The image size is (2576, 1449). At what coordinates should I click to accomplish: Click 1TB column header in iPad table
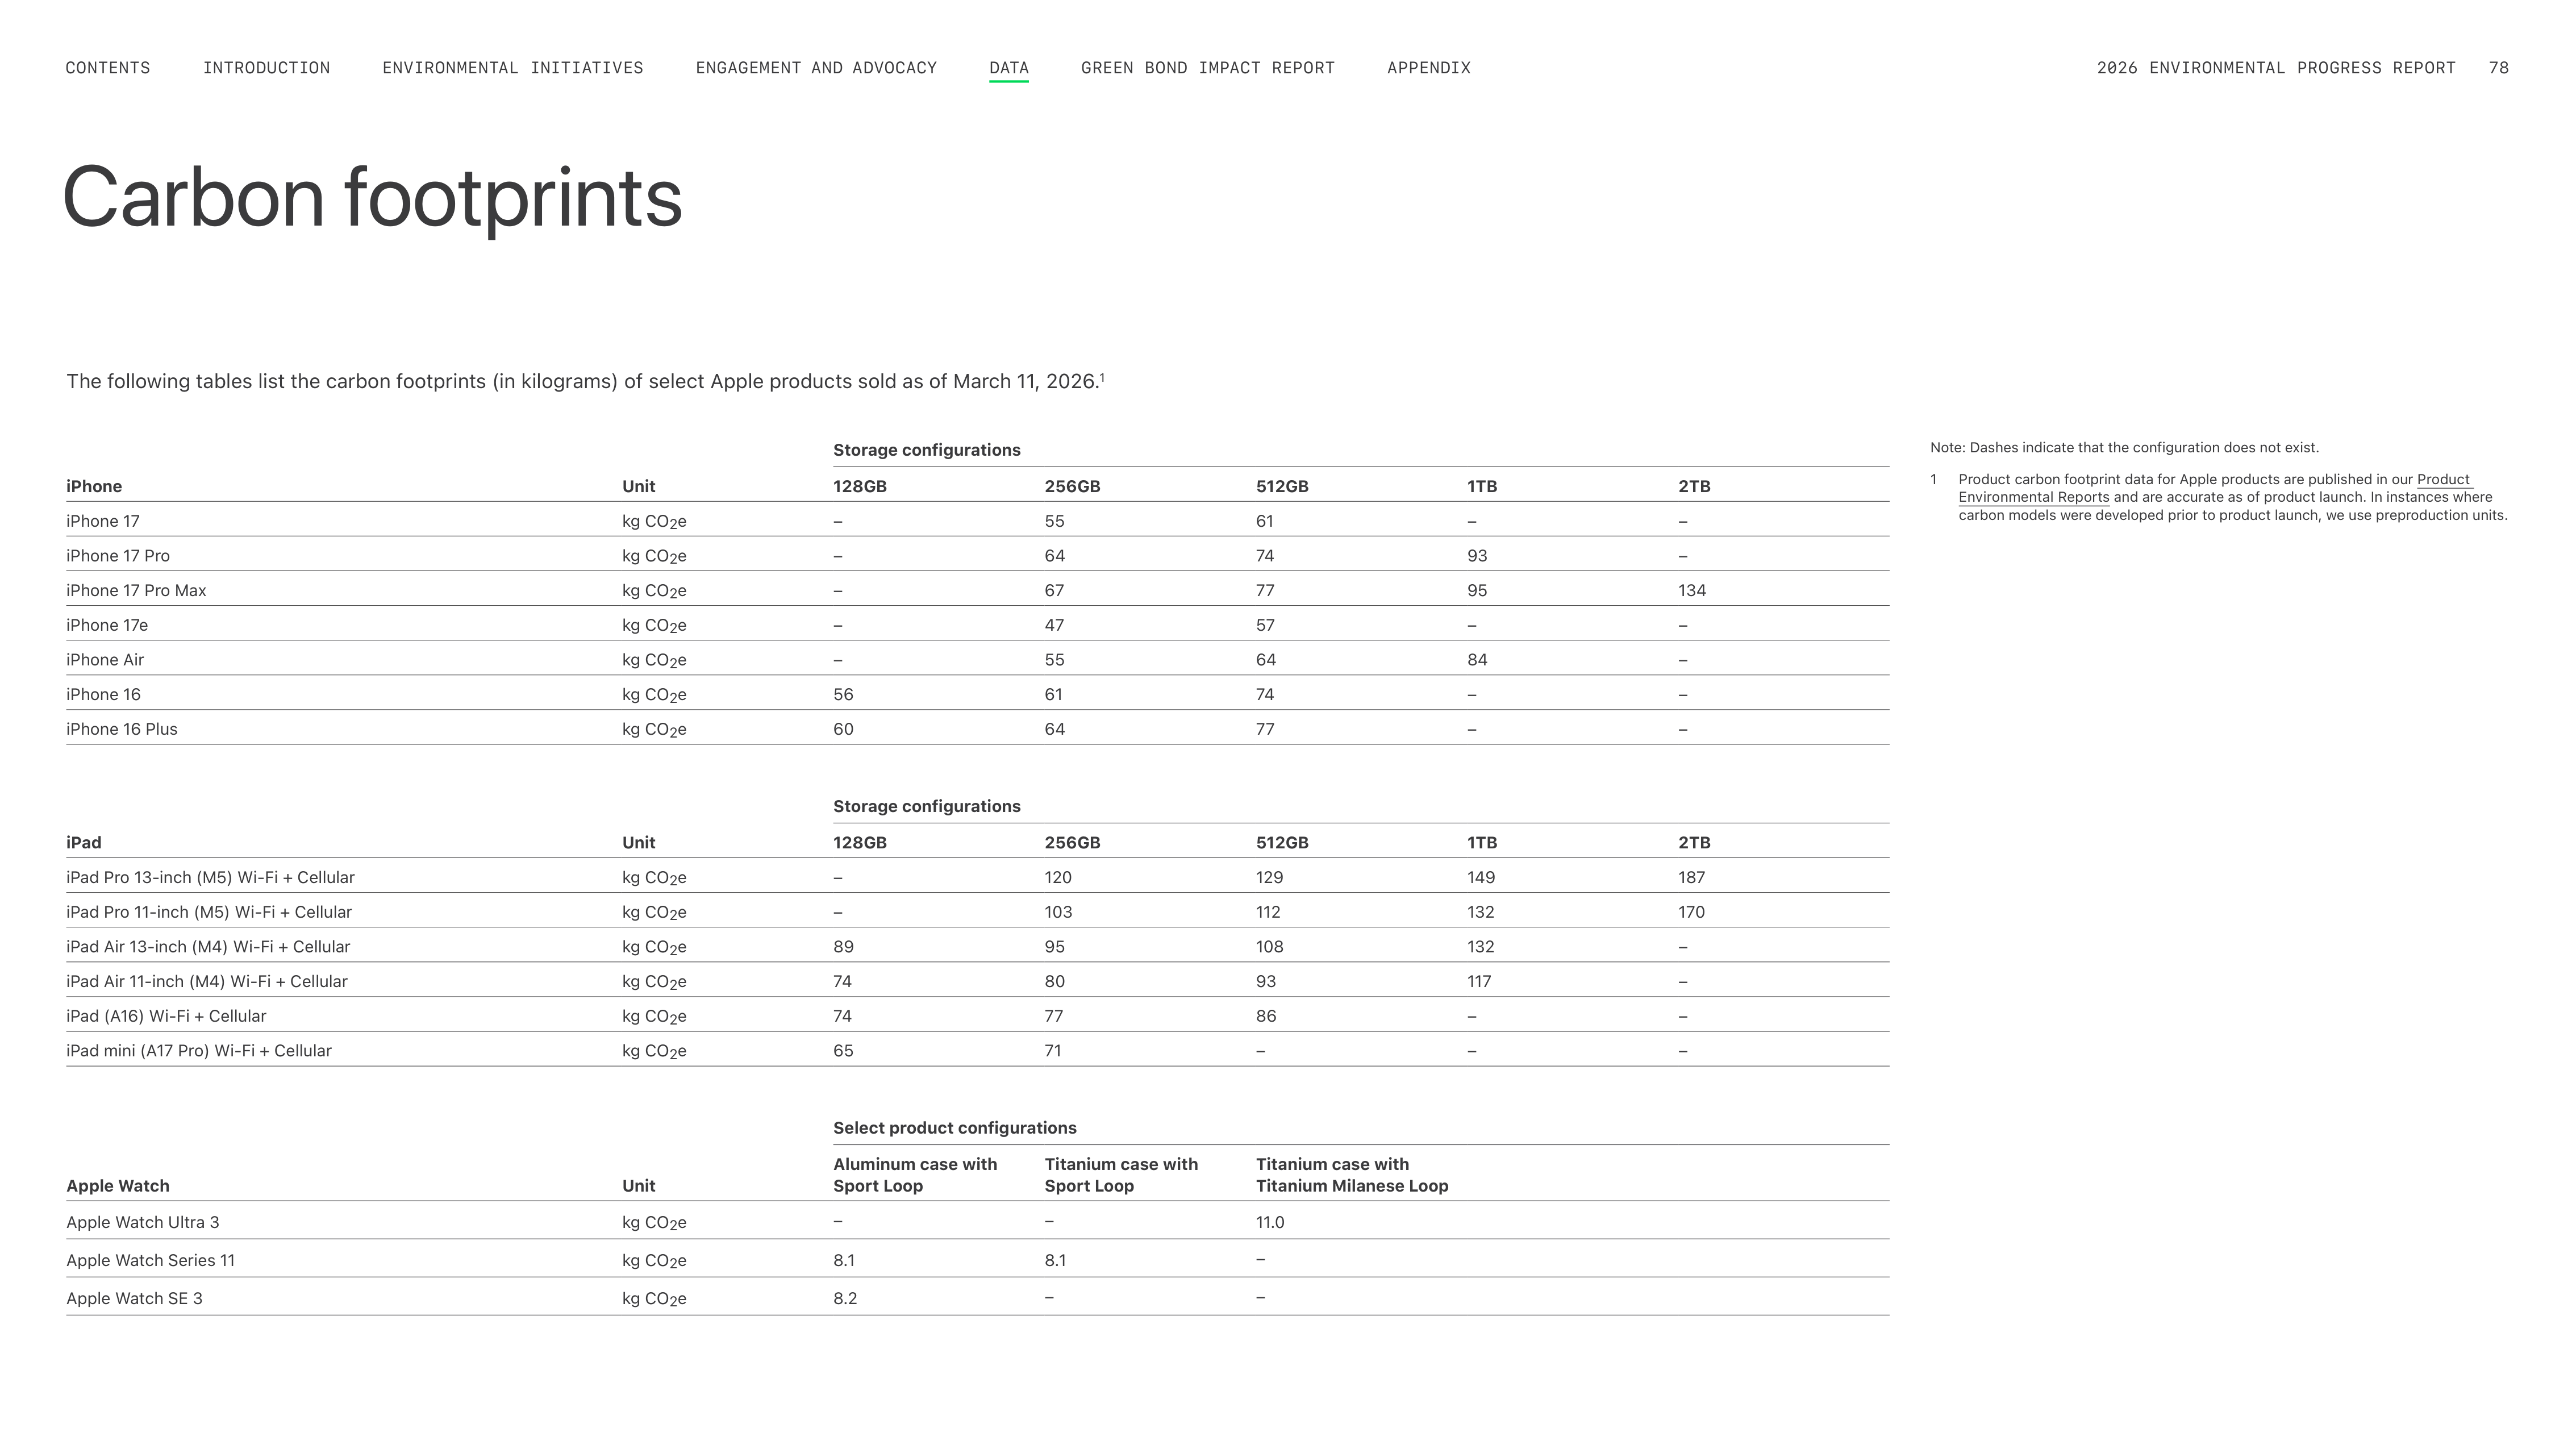pos(1482,843)
